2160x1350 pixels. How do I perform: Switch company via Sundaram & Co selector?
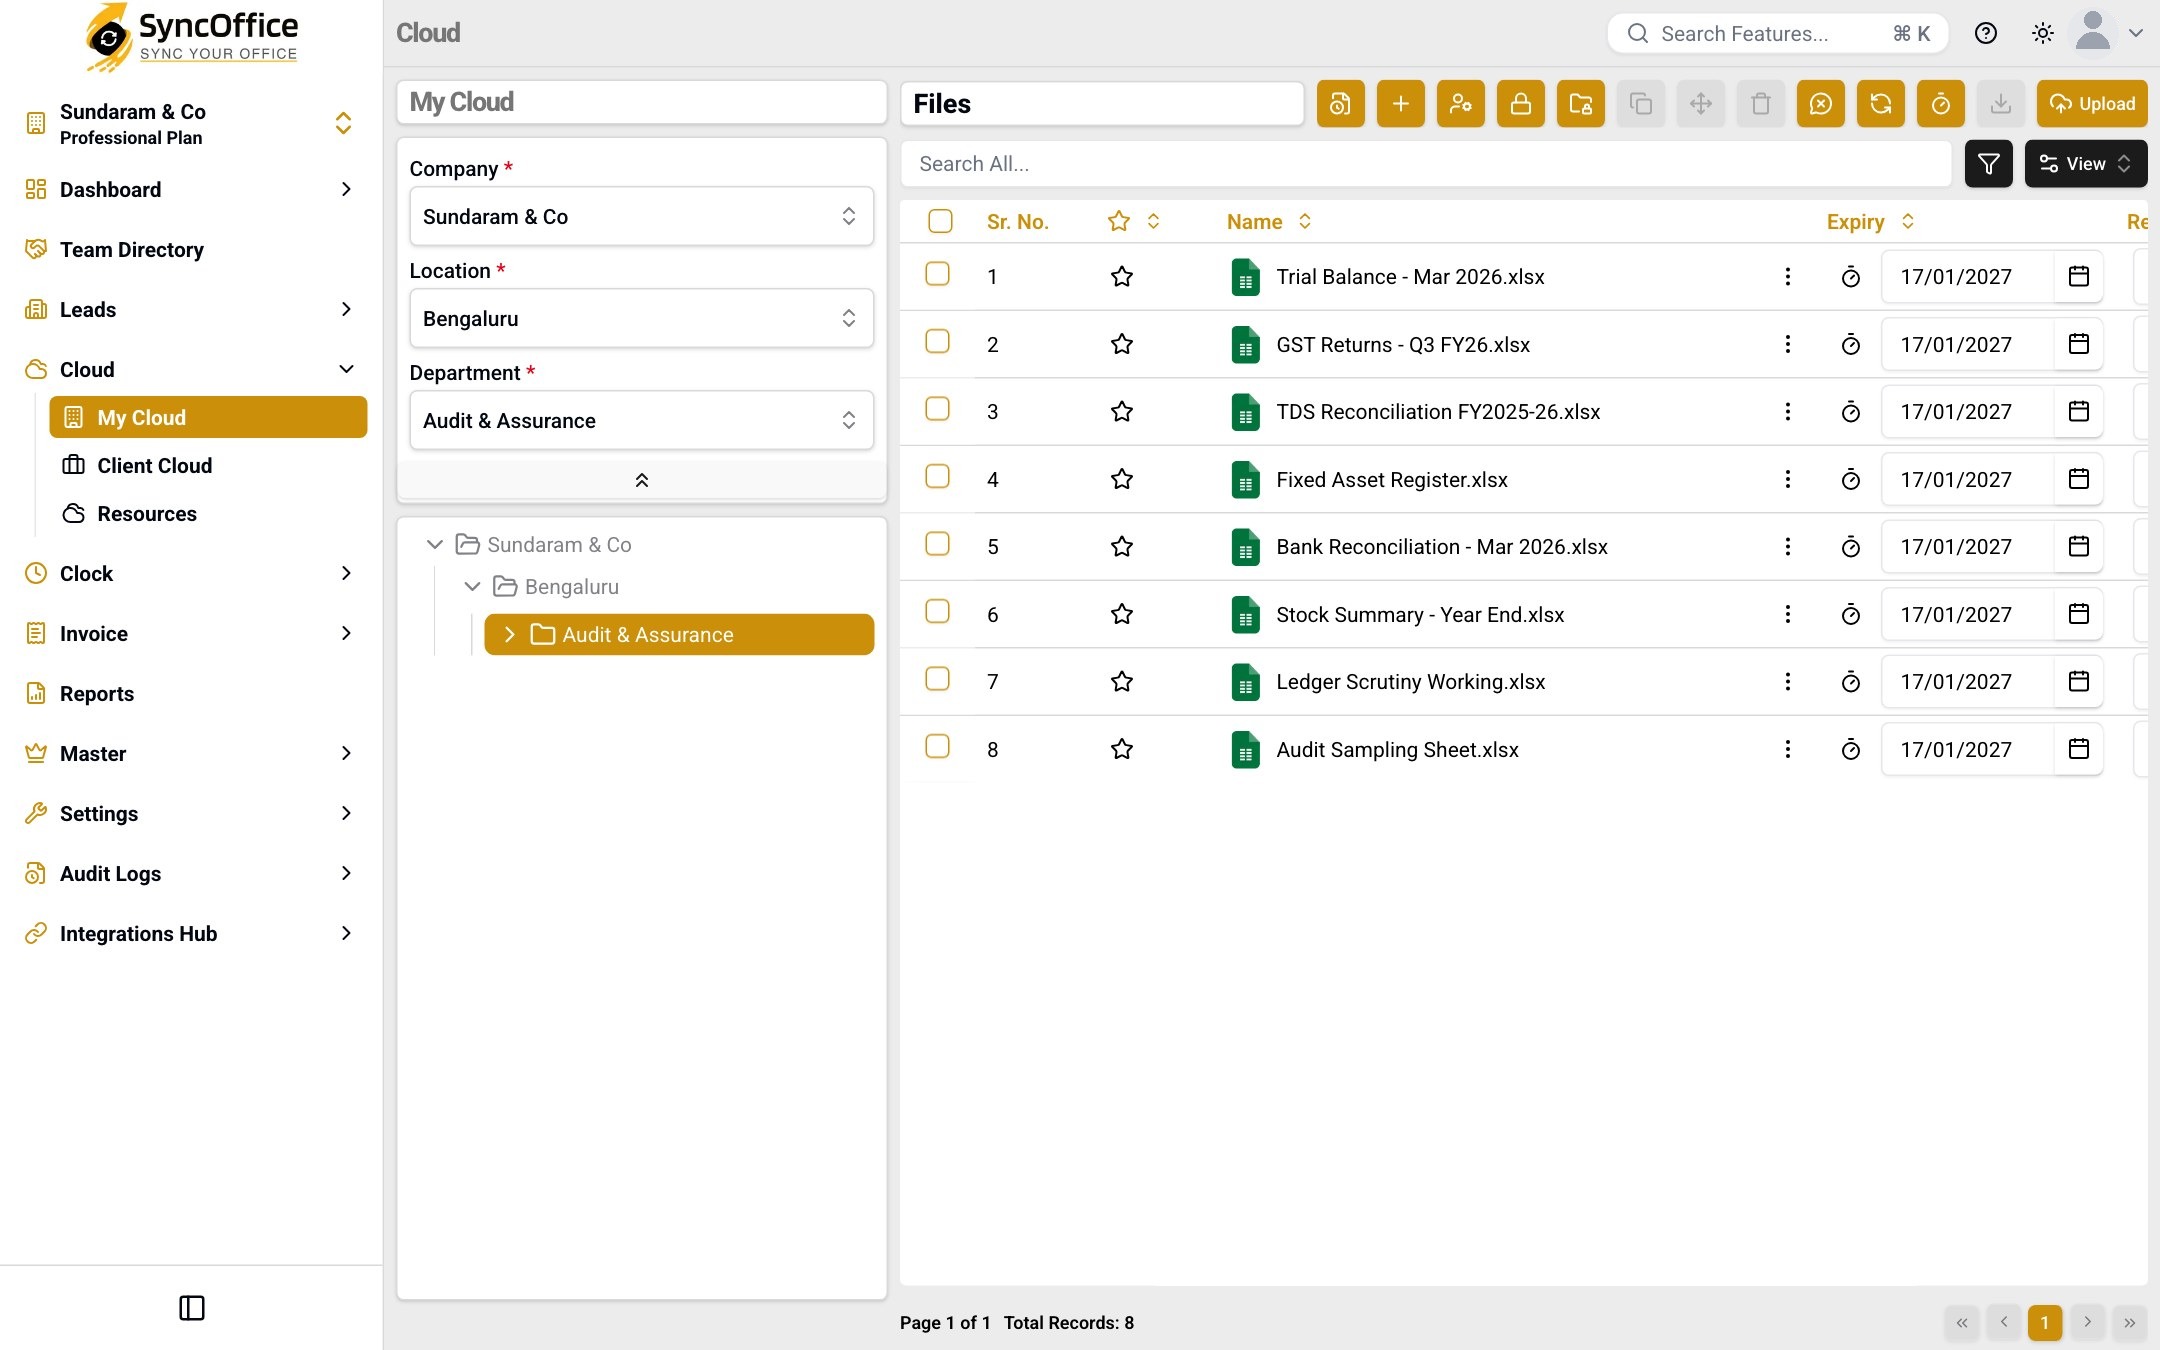(190, 124)
